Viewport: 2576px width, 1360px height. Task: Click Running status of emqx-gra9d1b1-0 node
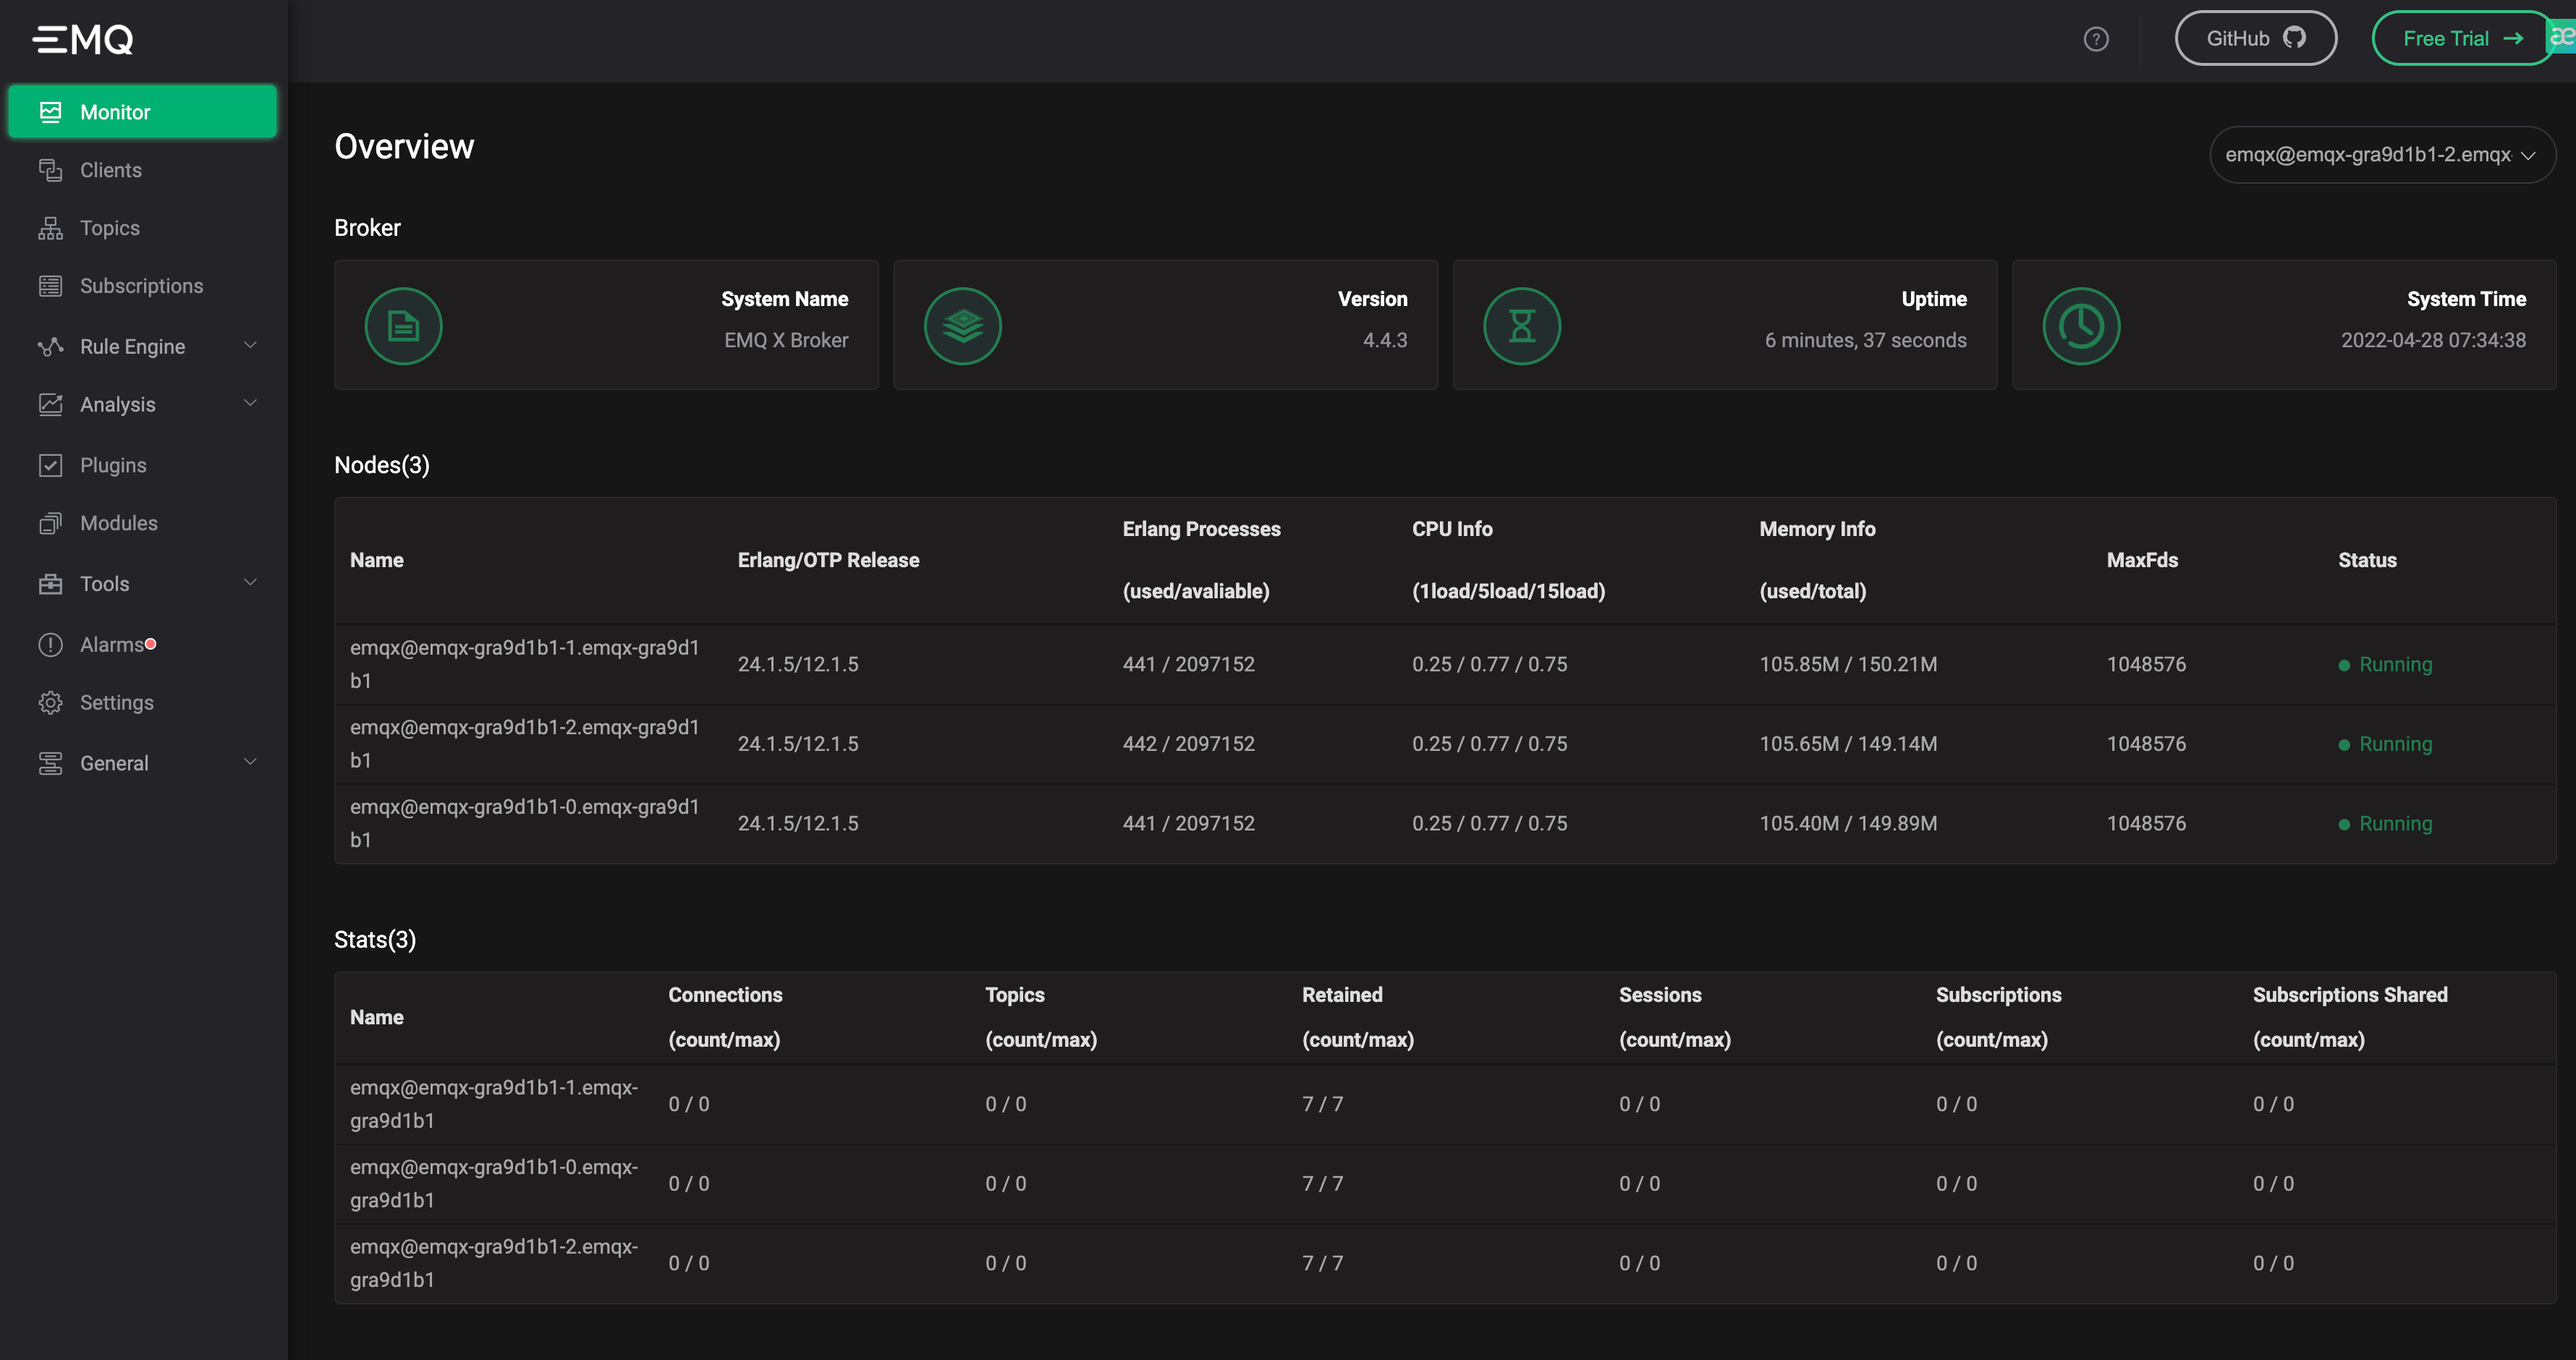(2385, 824)
